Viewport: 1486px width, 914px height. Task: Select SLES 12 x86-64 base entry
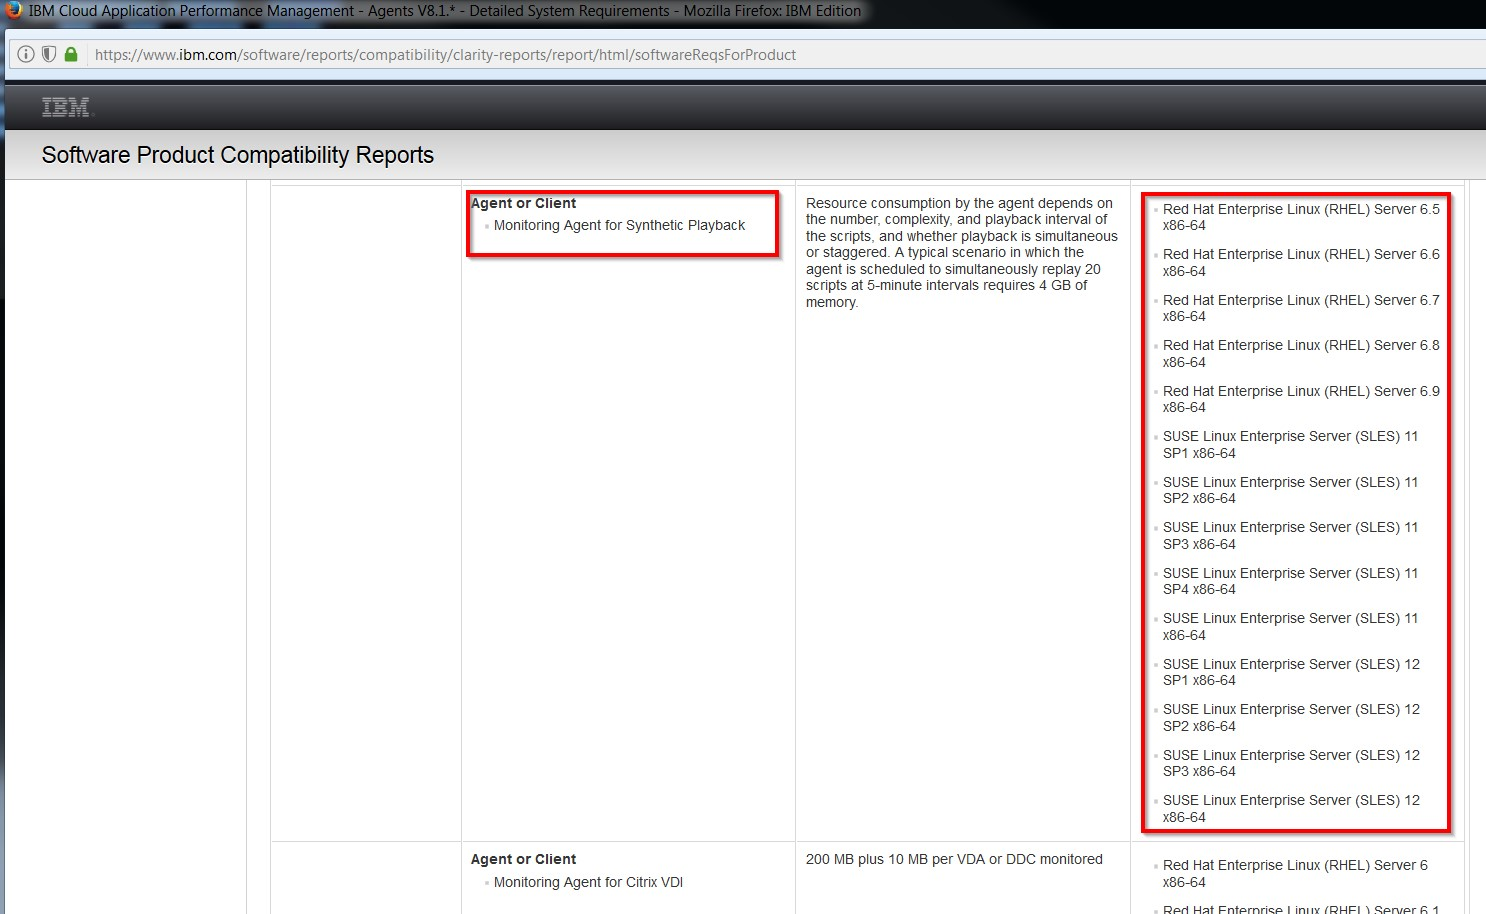1291,809
